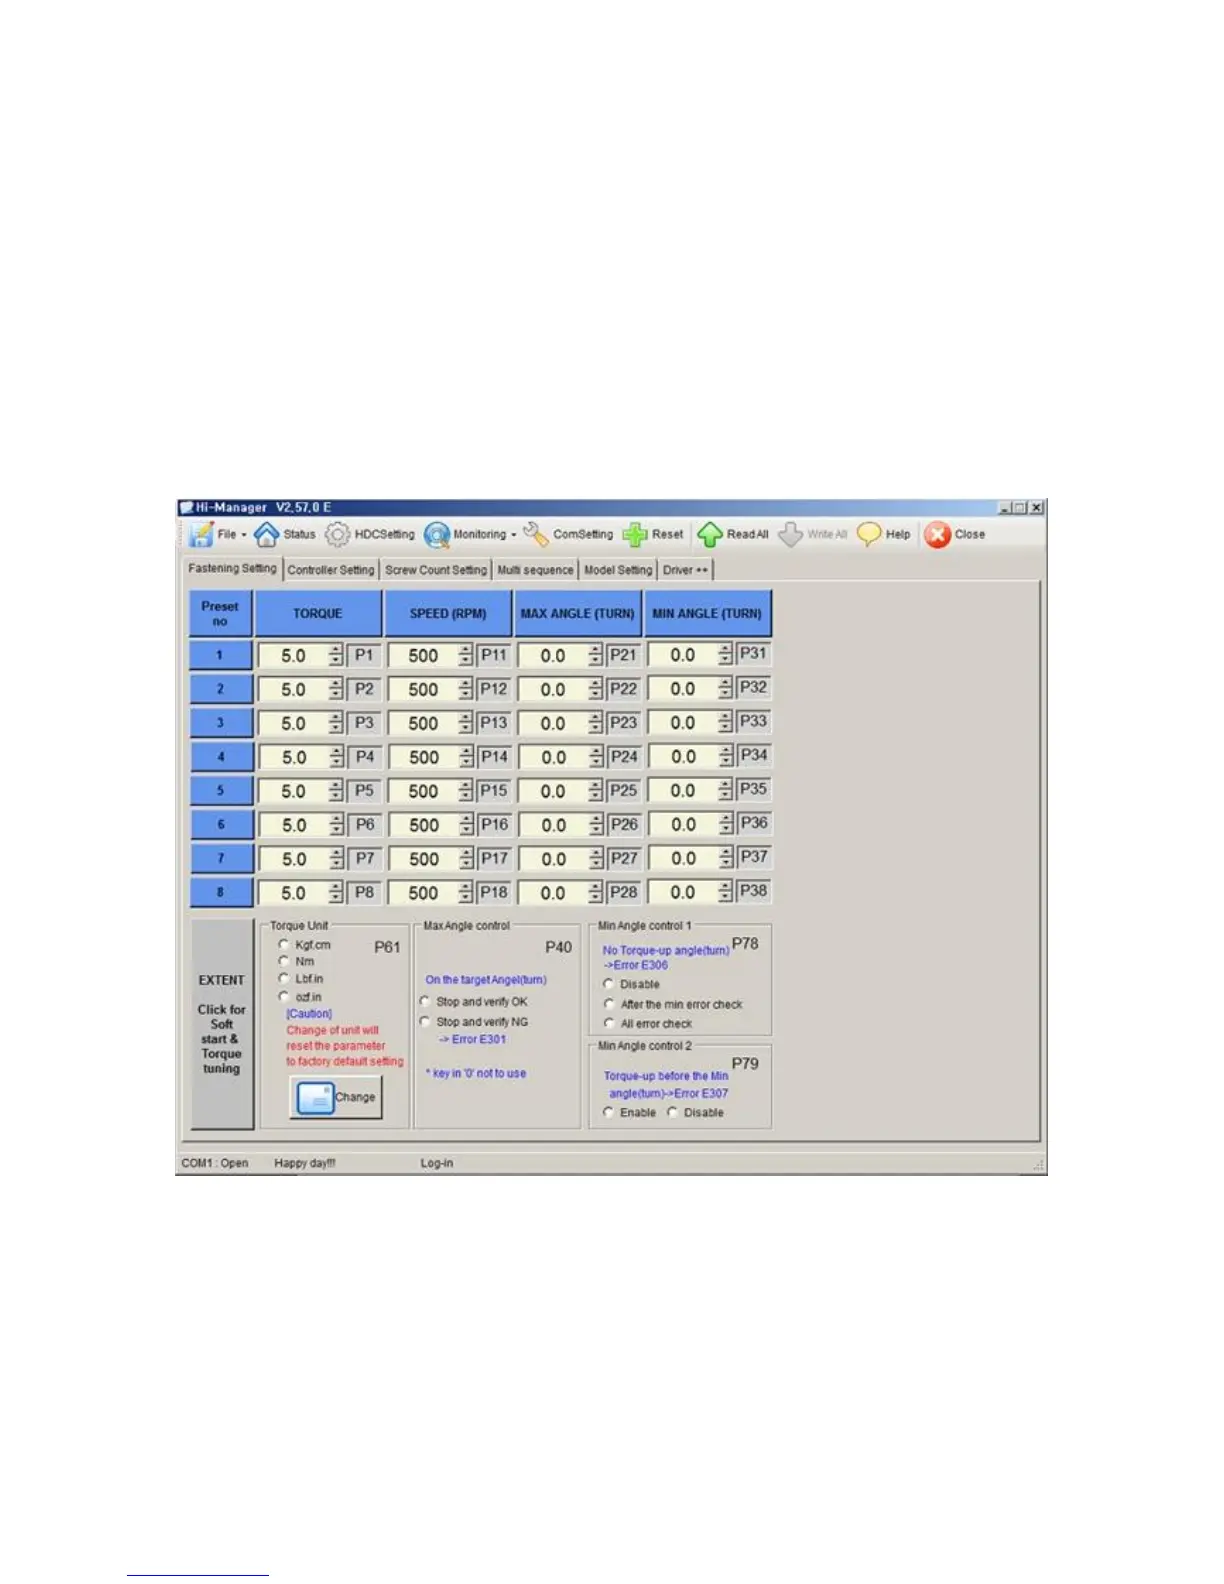Screen dimensions: 1224x1584
Task: Click the Hi-Manager title bar app icon
Action: pyautogui.click(x=186, y=508)
